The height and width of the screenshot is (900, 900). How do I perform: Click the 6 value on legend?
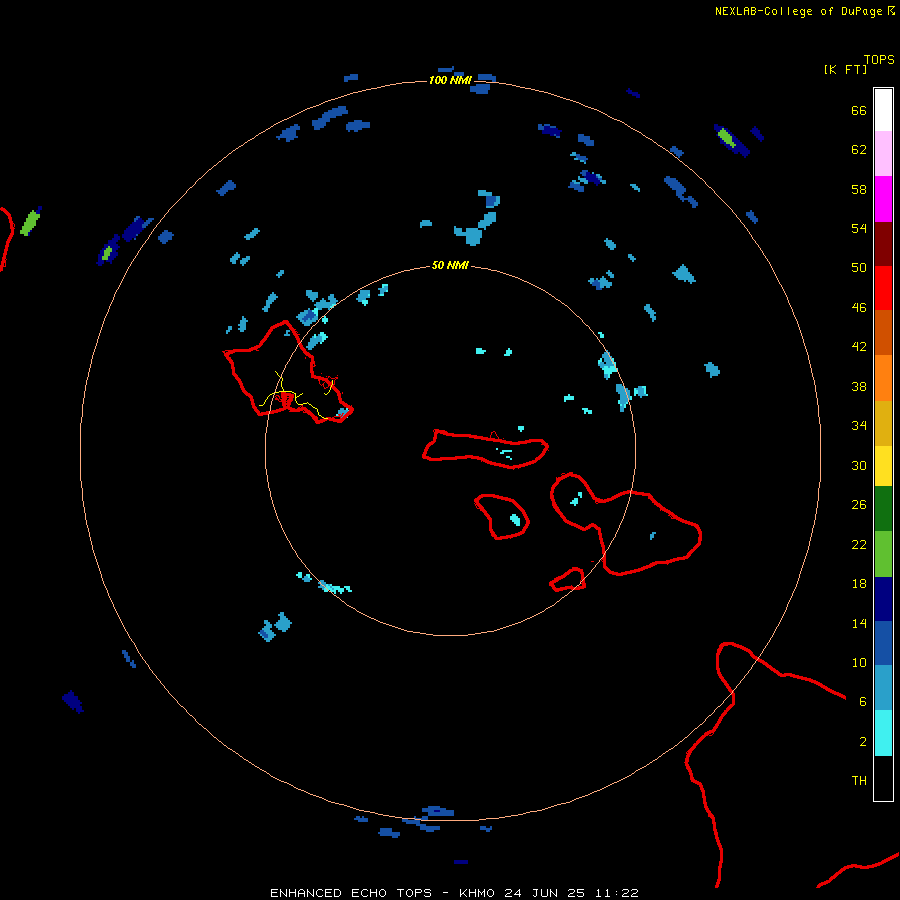(863, 701)
